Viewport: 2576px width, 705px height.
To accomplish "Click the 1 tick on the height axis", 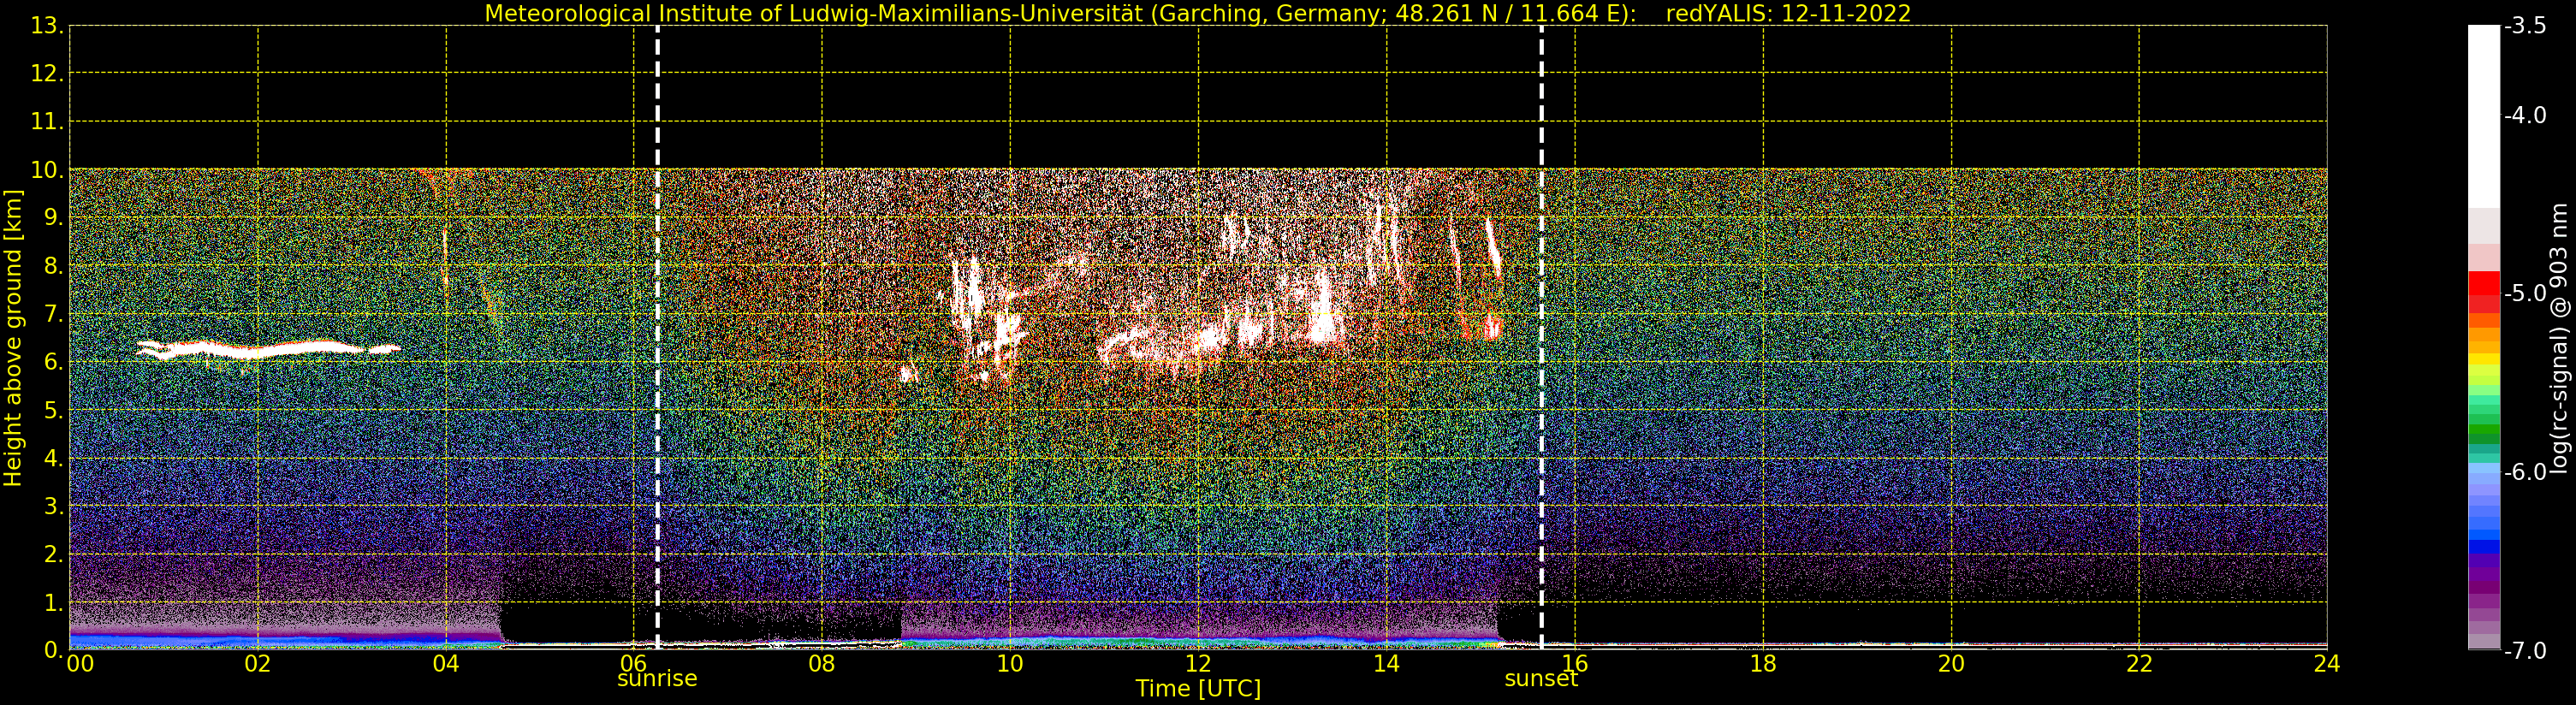I will [x=52, y=602].
